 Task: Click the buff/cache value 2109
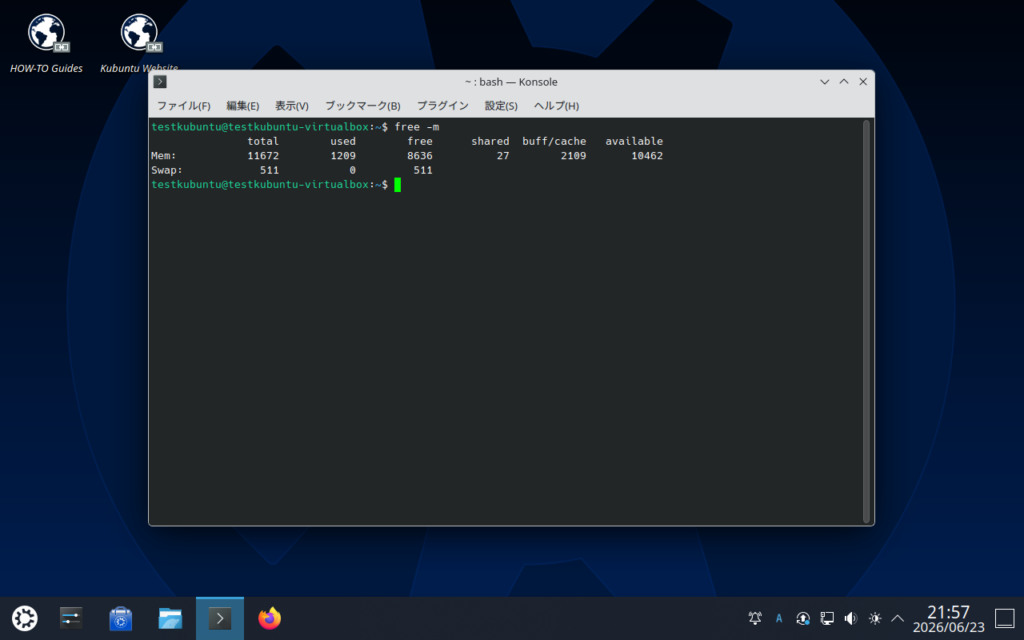573,155
